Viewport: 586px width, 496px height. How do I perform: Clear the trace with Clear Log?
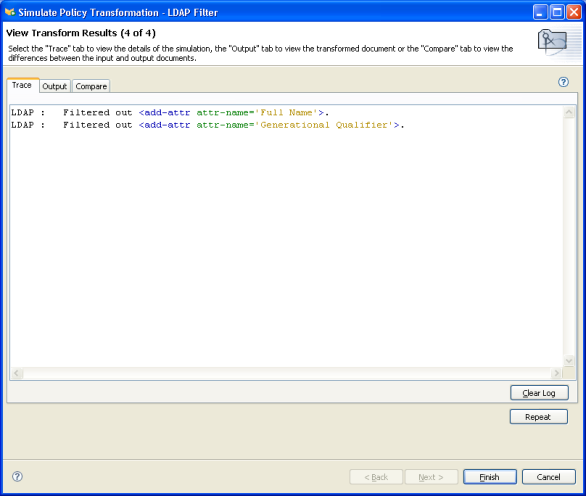coord(539,393)
